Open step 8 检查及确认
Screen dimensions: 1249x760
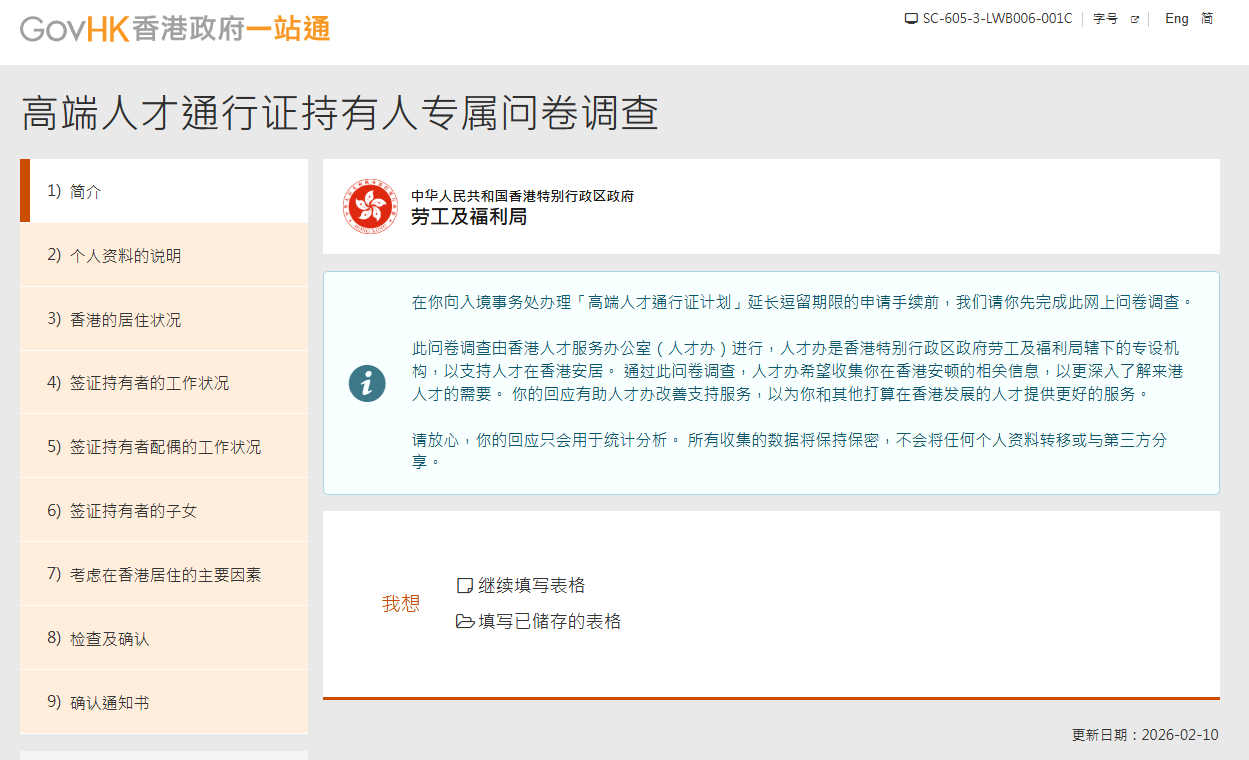coord(163,637)
